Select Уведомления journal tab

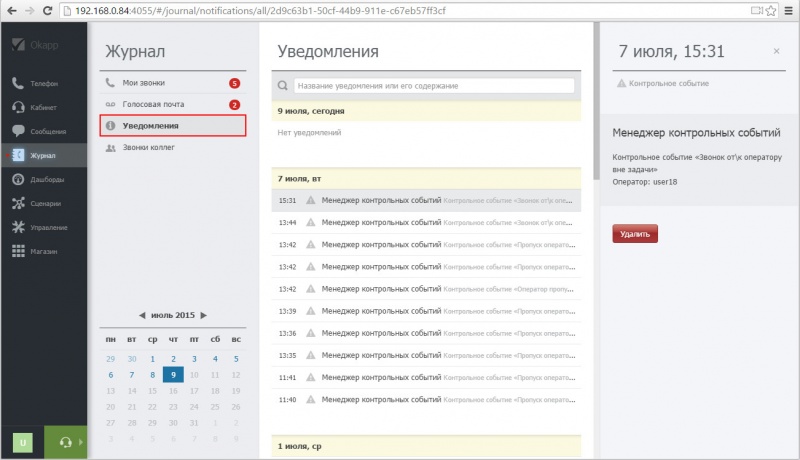click(172, 125)
